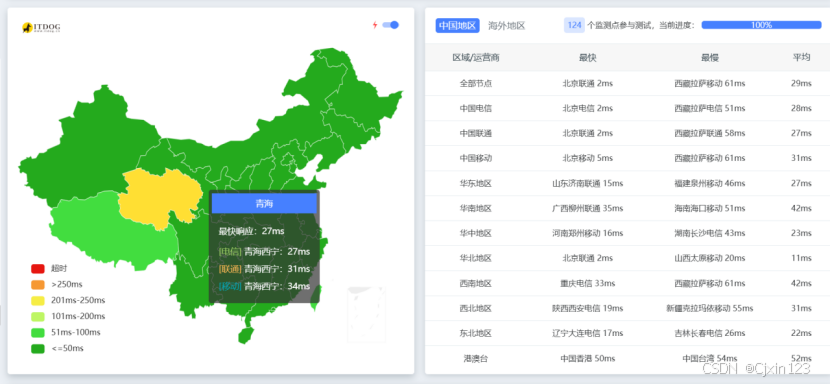Click the ITDOG logo
830x384 pixels.
41,27
